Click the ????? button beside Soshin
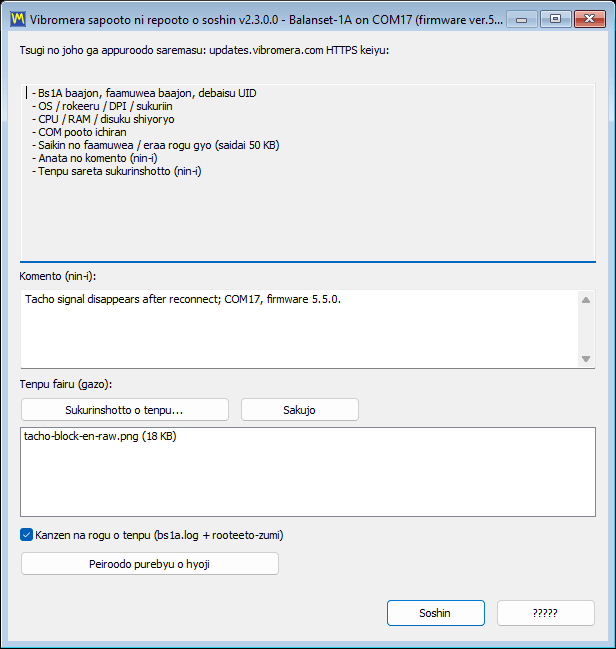 point(546,613)
